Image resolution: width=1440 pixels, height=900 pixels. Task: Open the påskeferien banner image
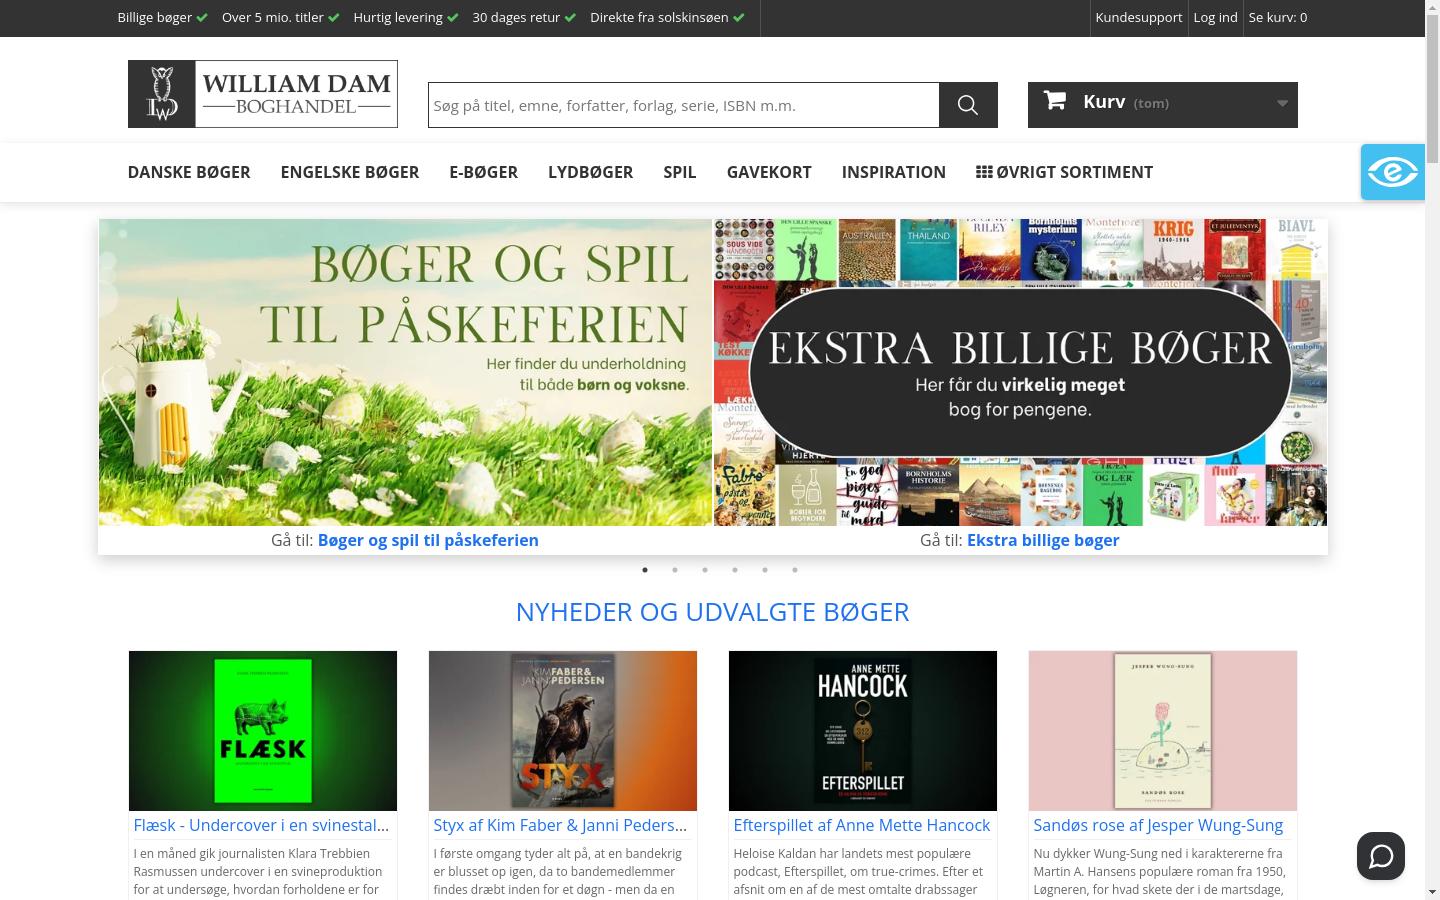[405, 372]
